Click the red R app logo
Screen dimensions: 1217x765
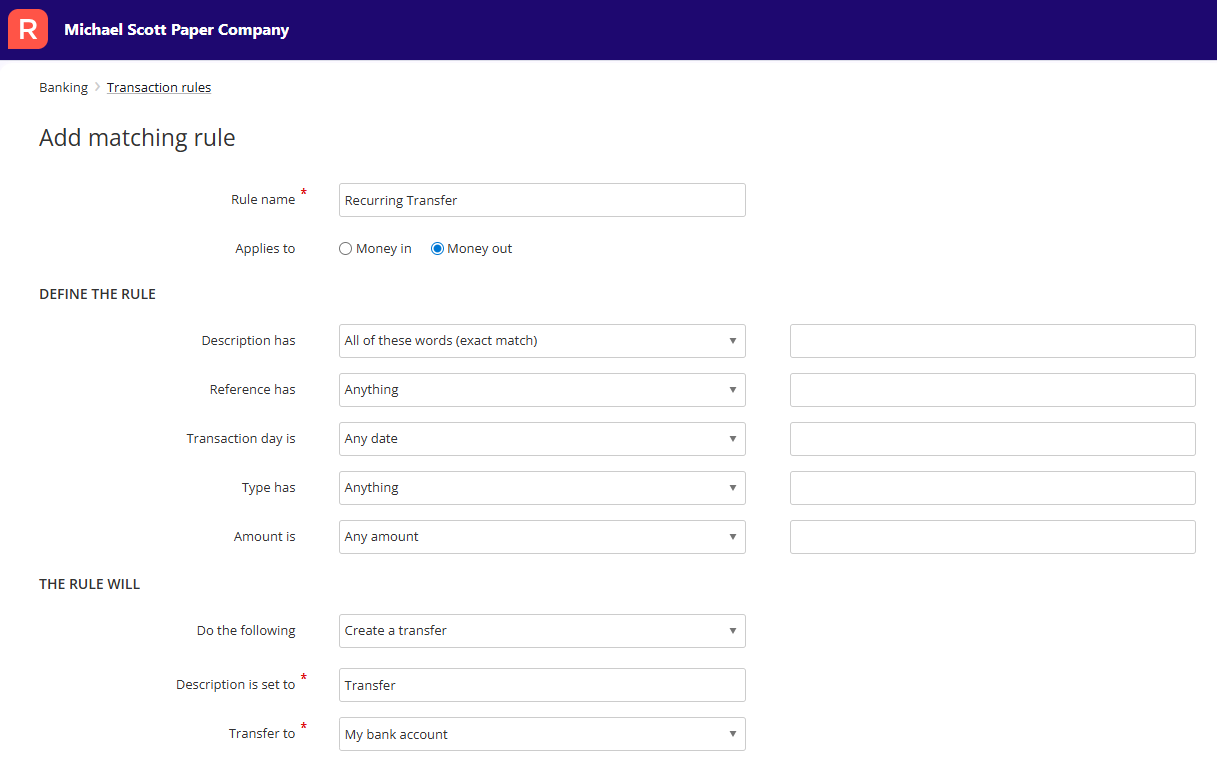27,29
